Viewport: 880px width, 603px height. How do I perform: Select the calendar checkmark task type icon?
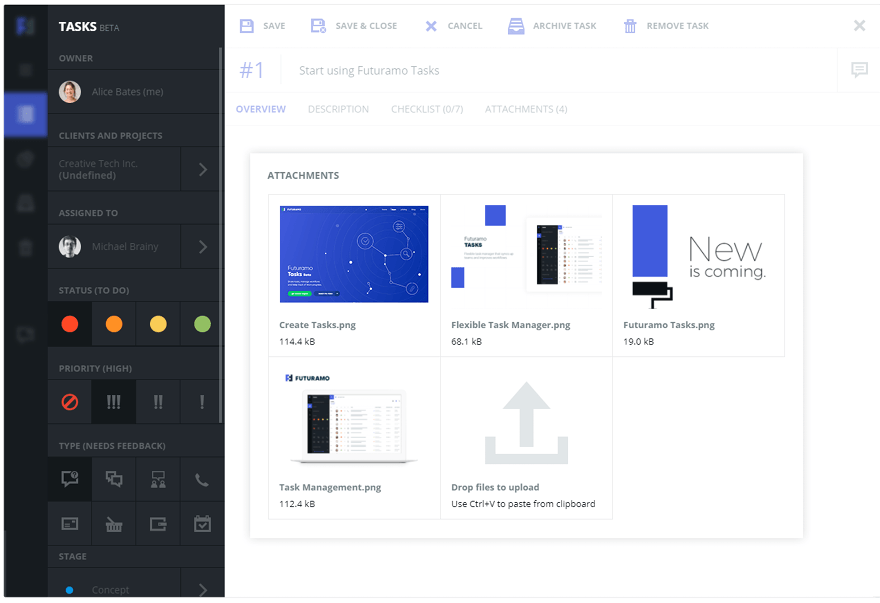[202, 523]
